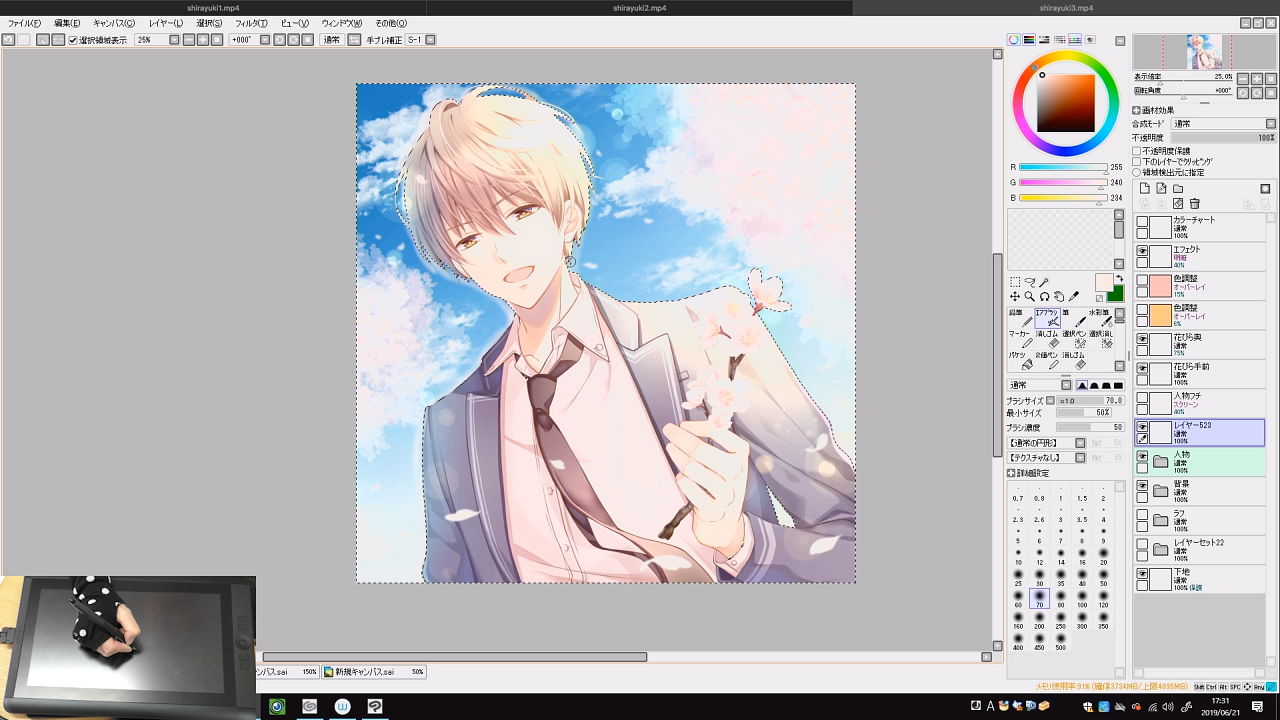
Task: Hide the エフェクト layer
Action: tap(1142, 251)
